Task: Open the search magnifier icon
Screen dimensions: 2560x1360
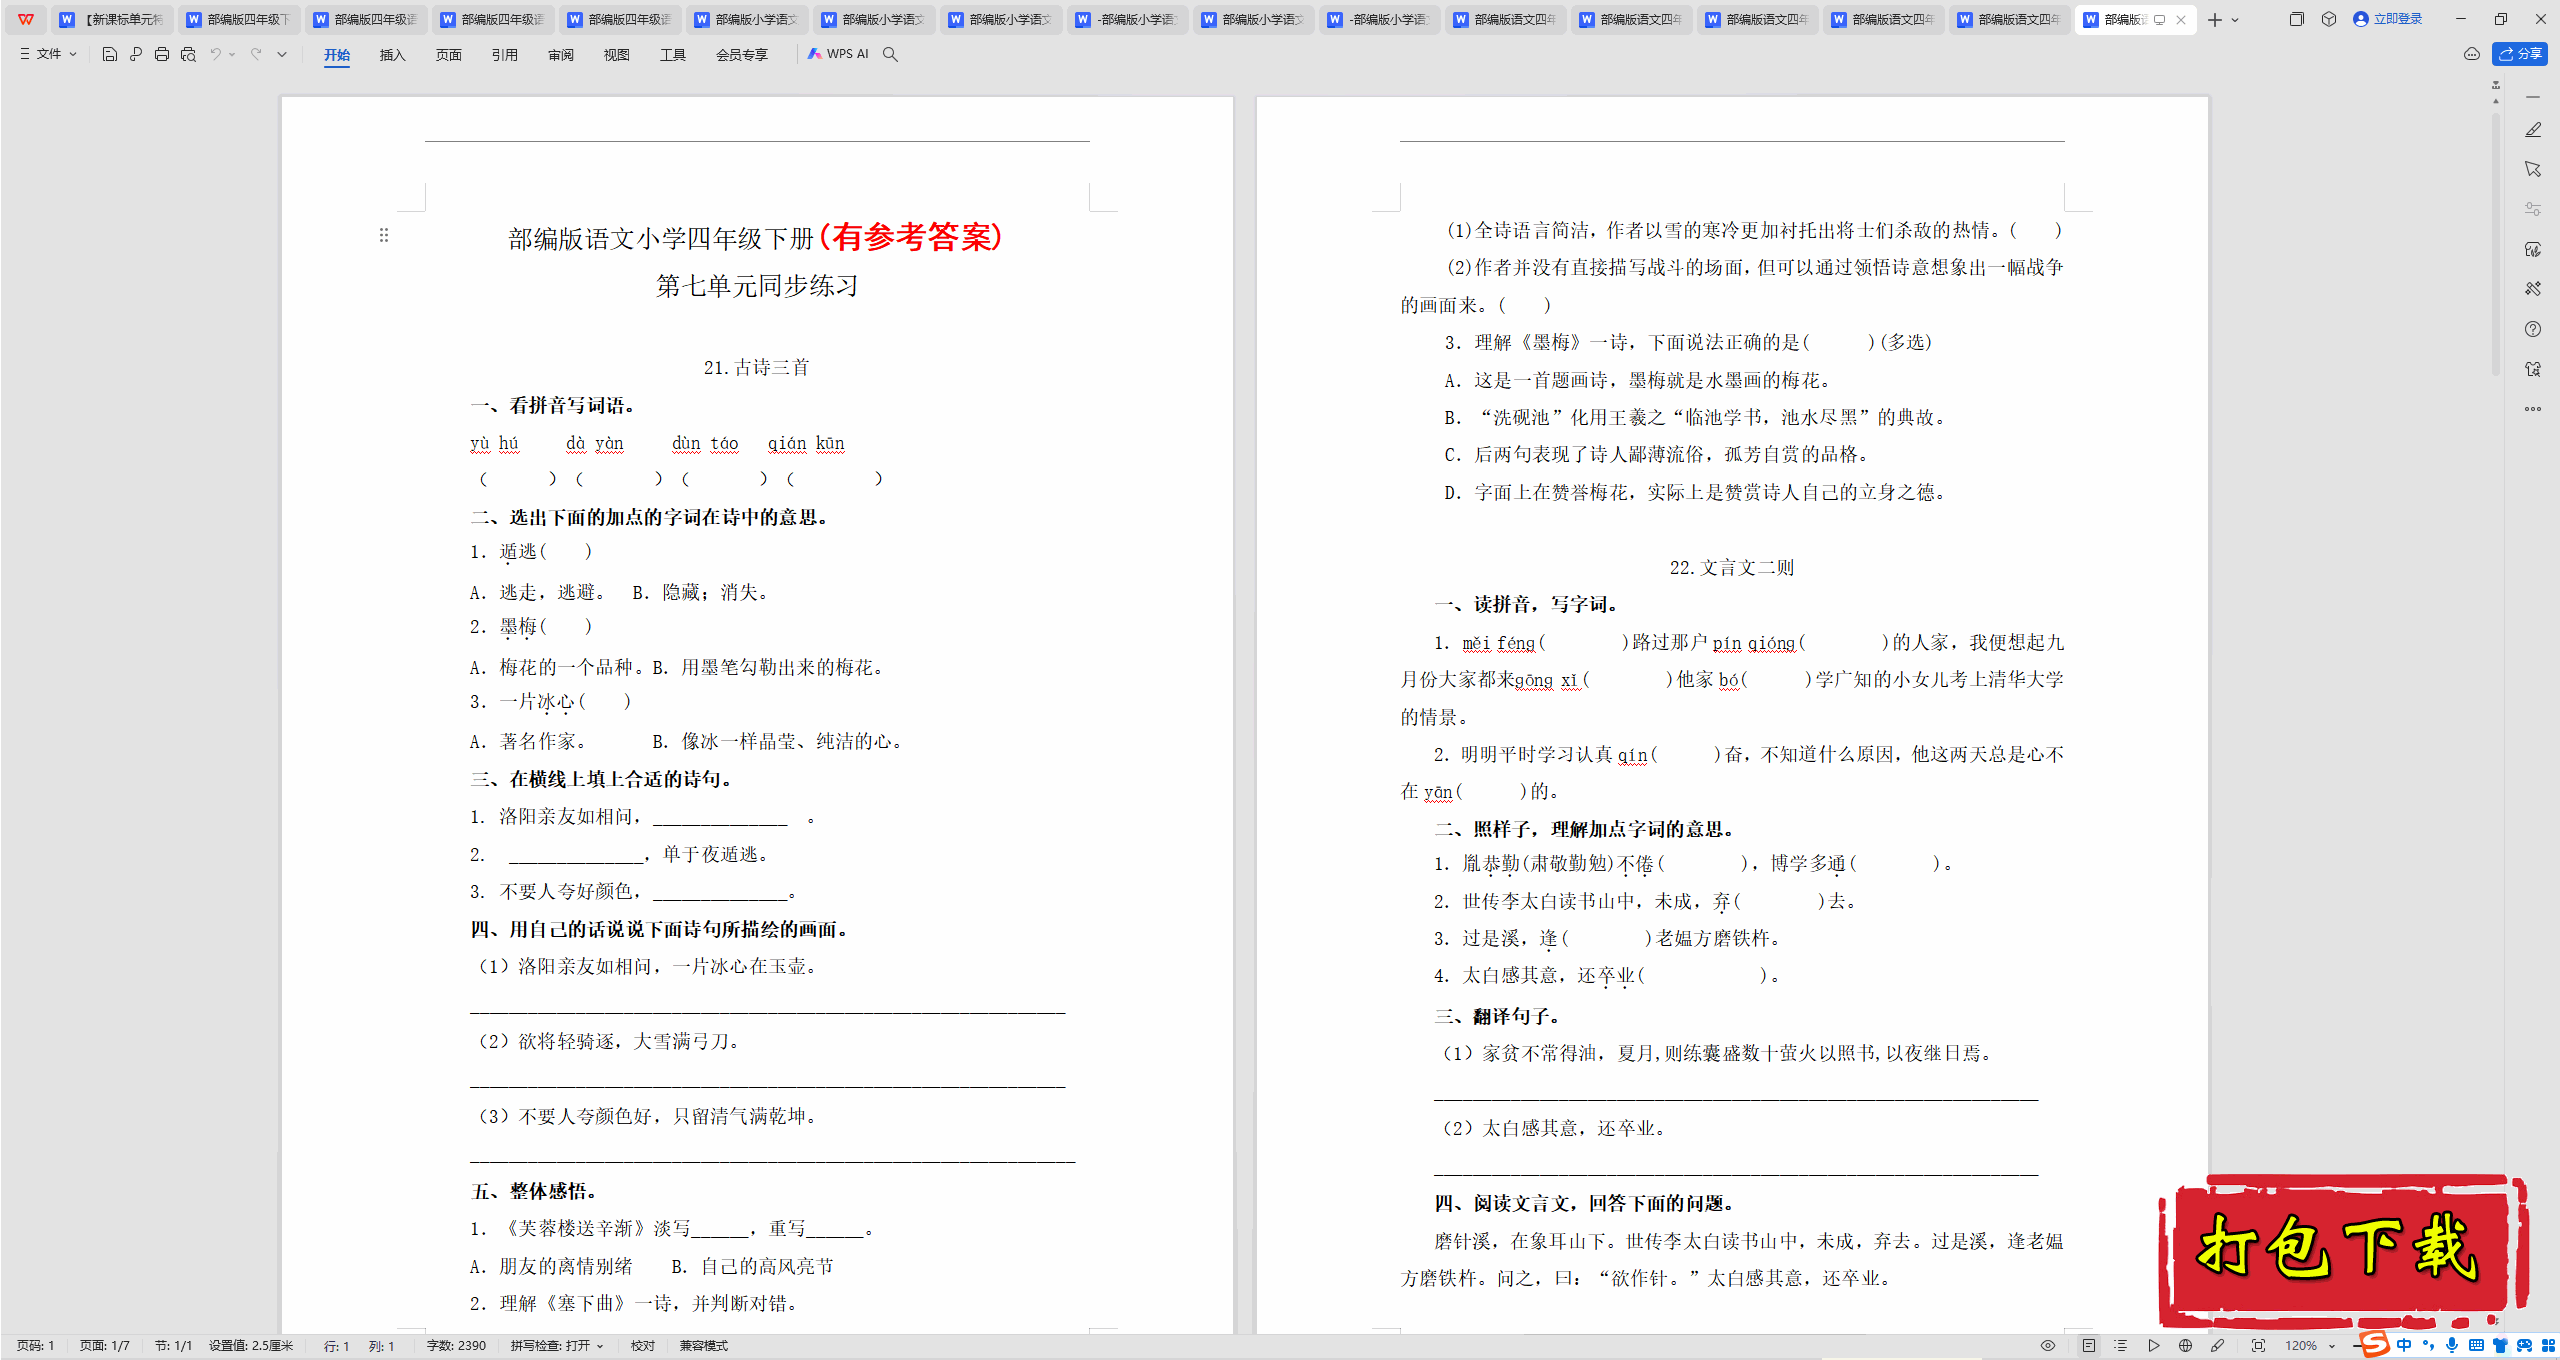Action: [890, 54]
